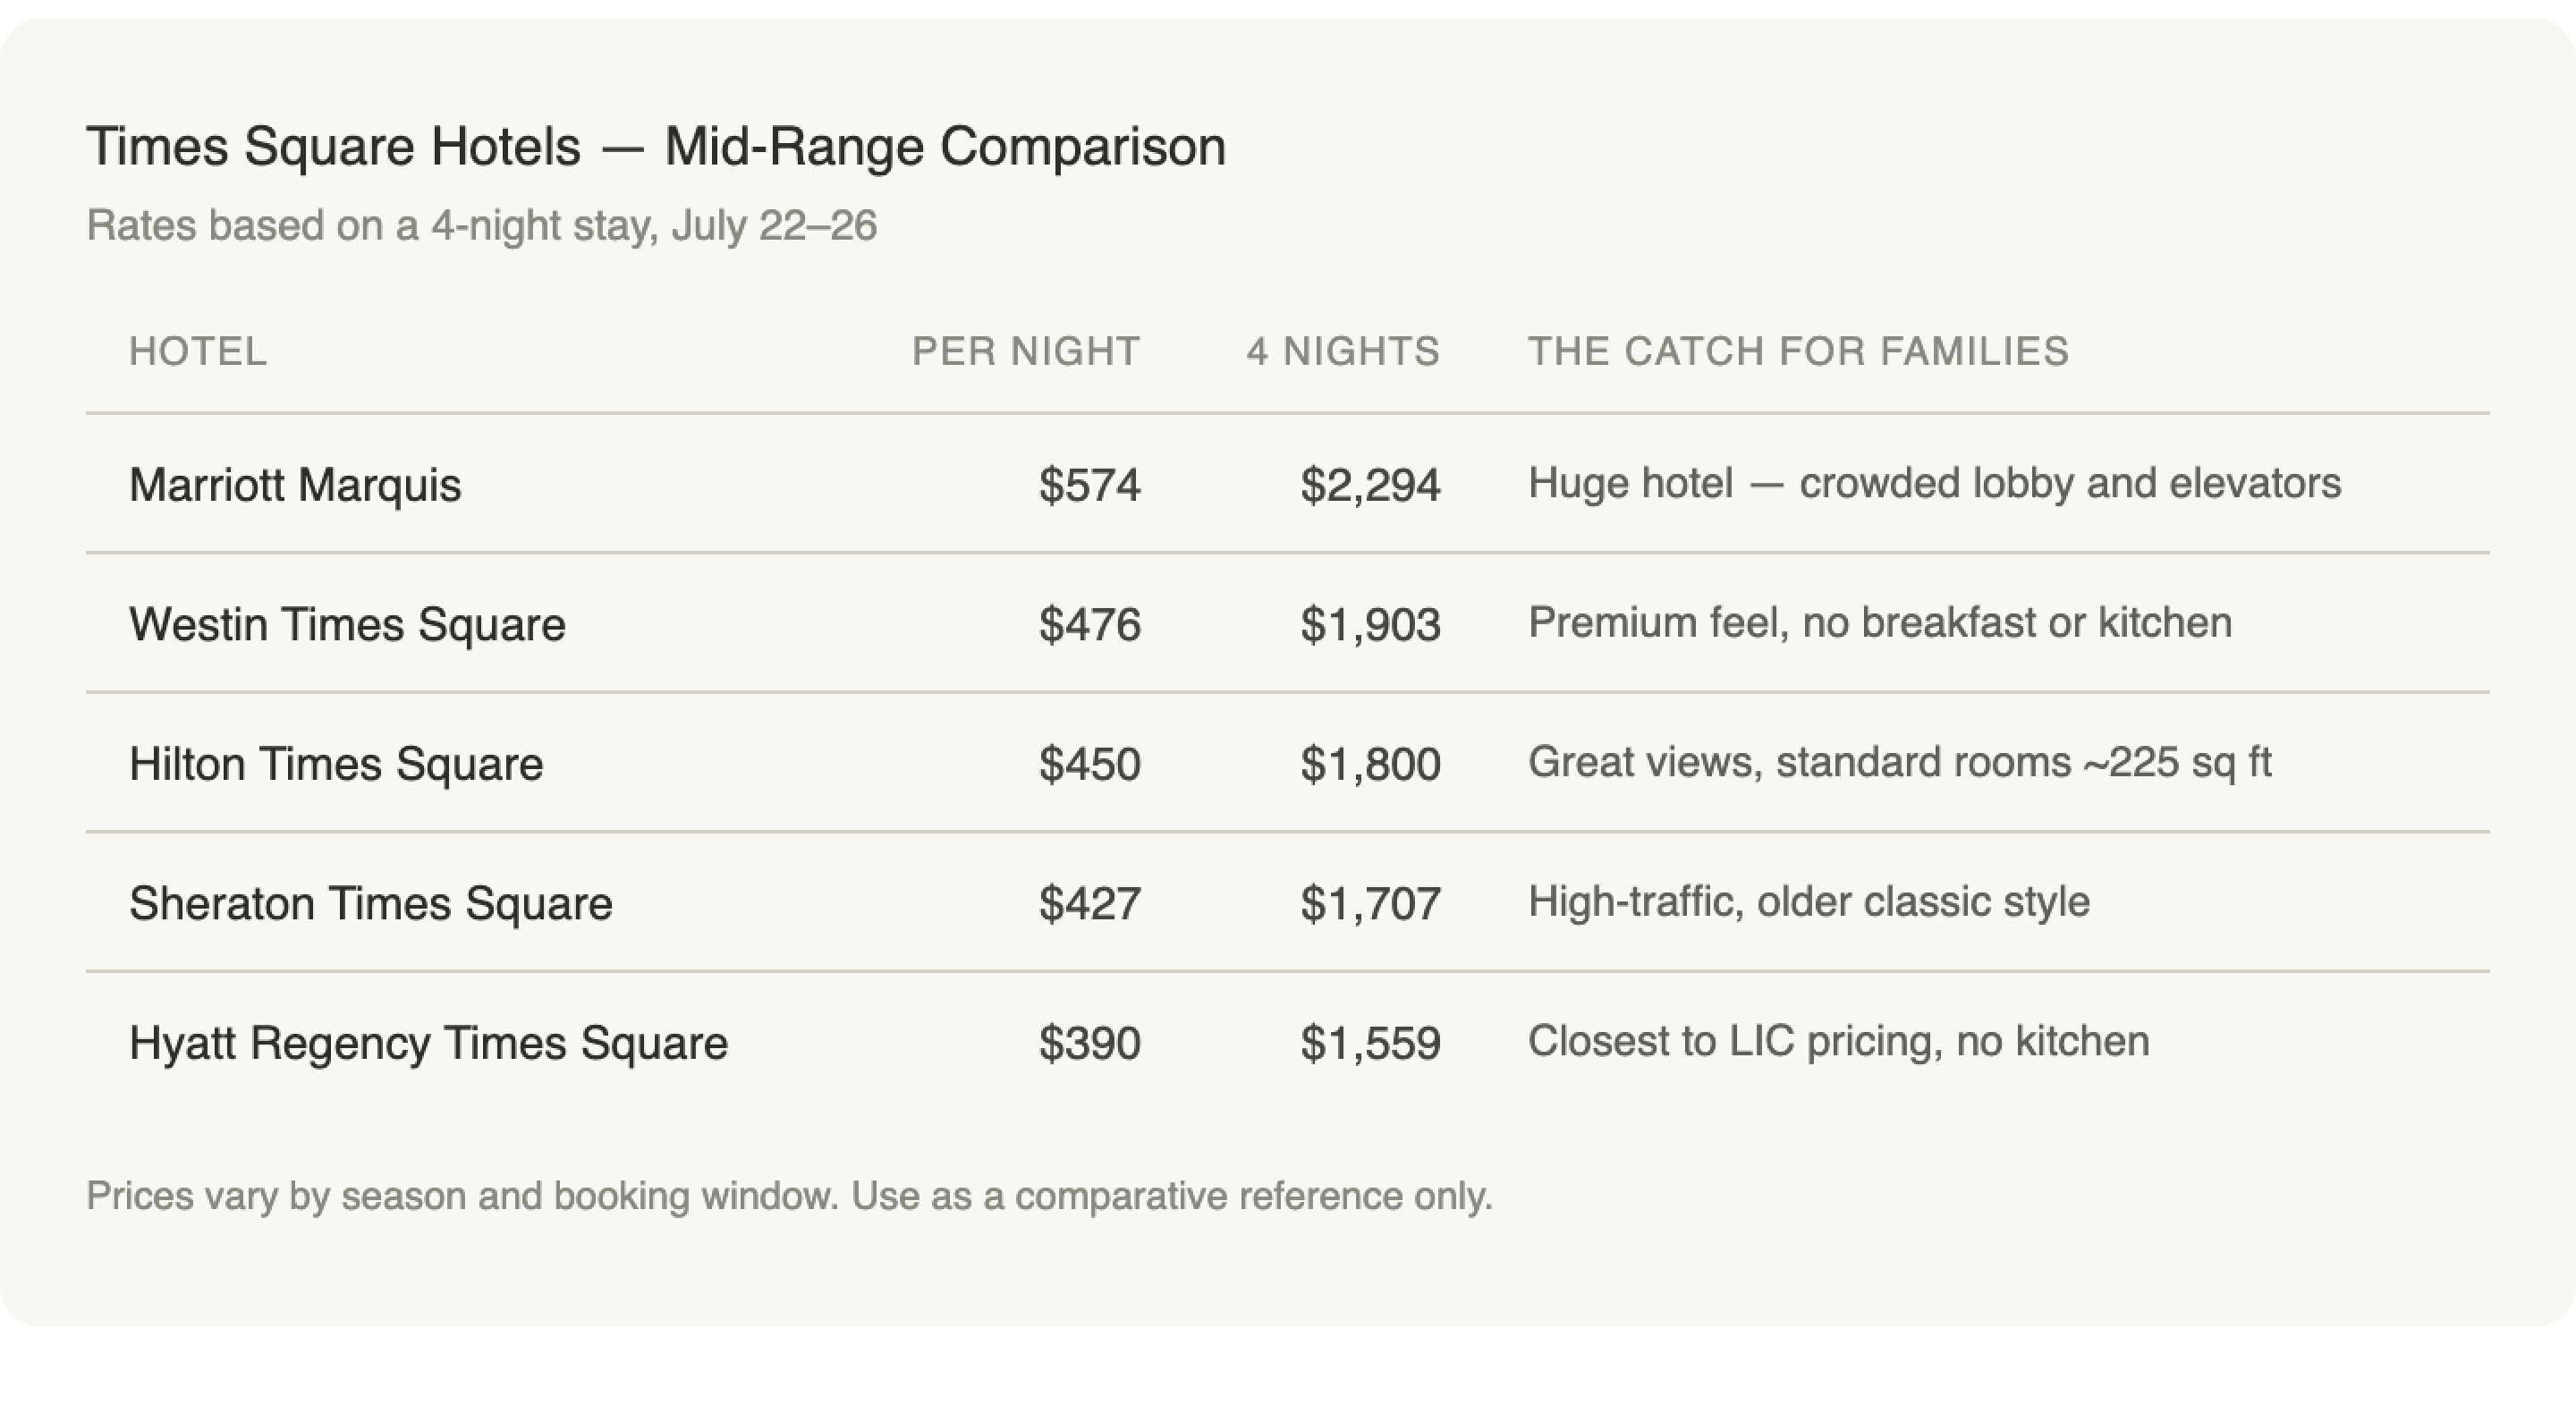
Task: Select the Marriott Marquis hotel name
Action: point(295,485)
